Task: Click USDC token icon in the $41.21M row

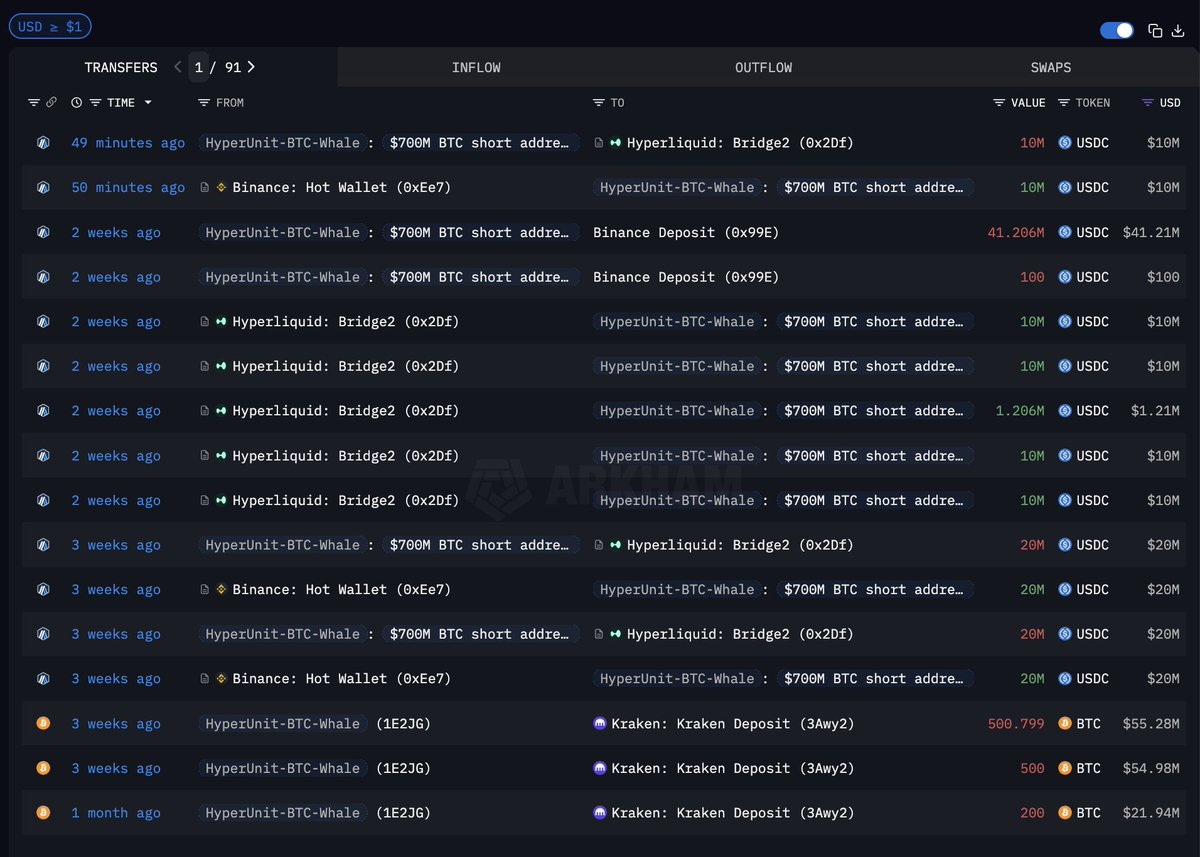Action: (1065, 233)
